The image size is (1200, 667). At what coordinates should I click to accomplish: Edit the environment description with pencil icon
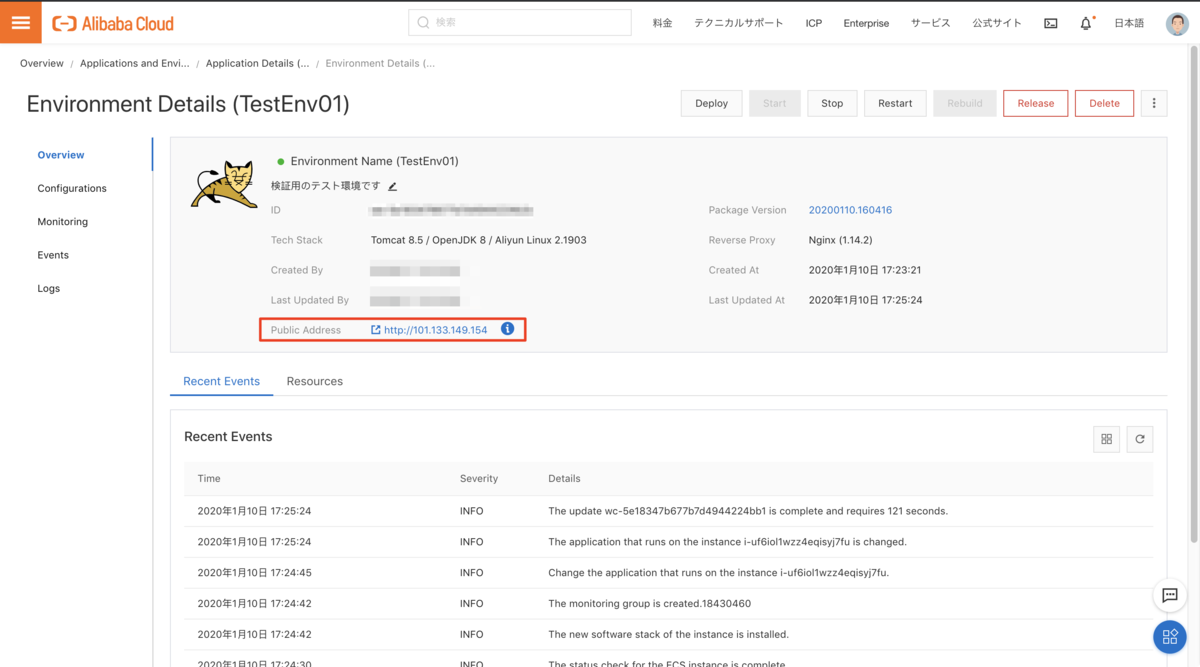point(392,186)
